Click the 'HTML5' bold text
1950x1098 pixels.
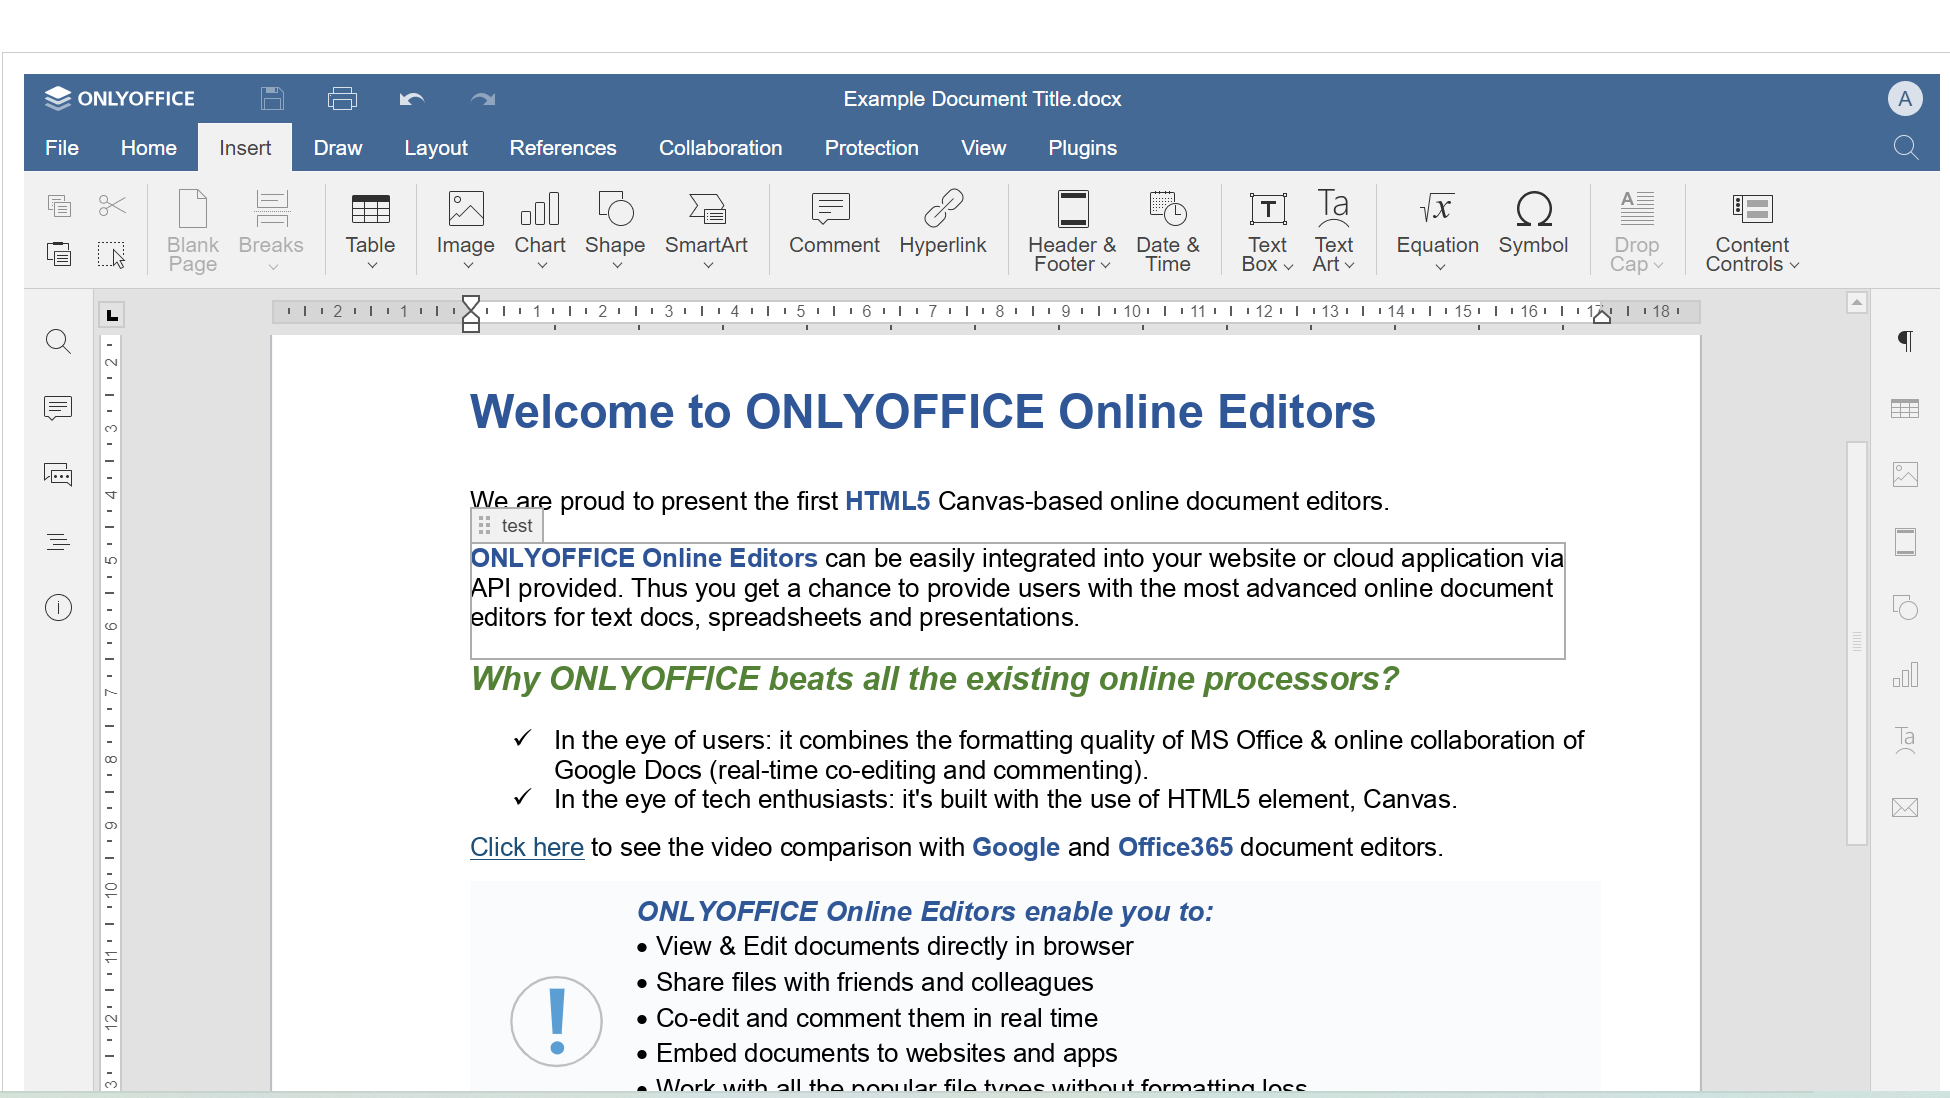[887, 501]
